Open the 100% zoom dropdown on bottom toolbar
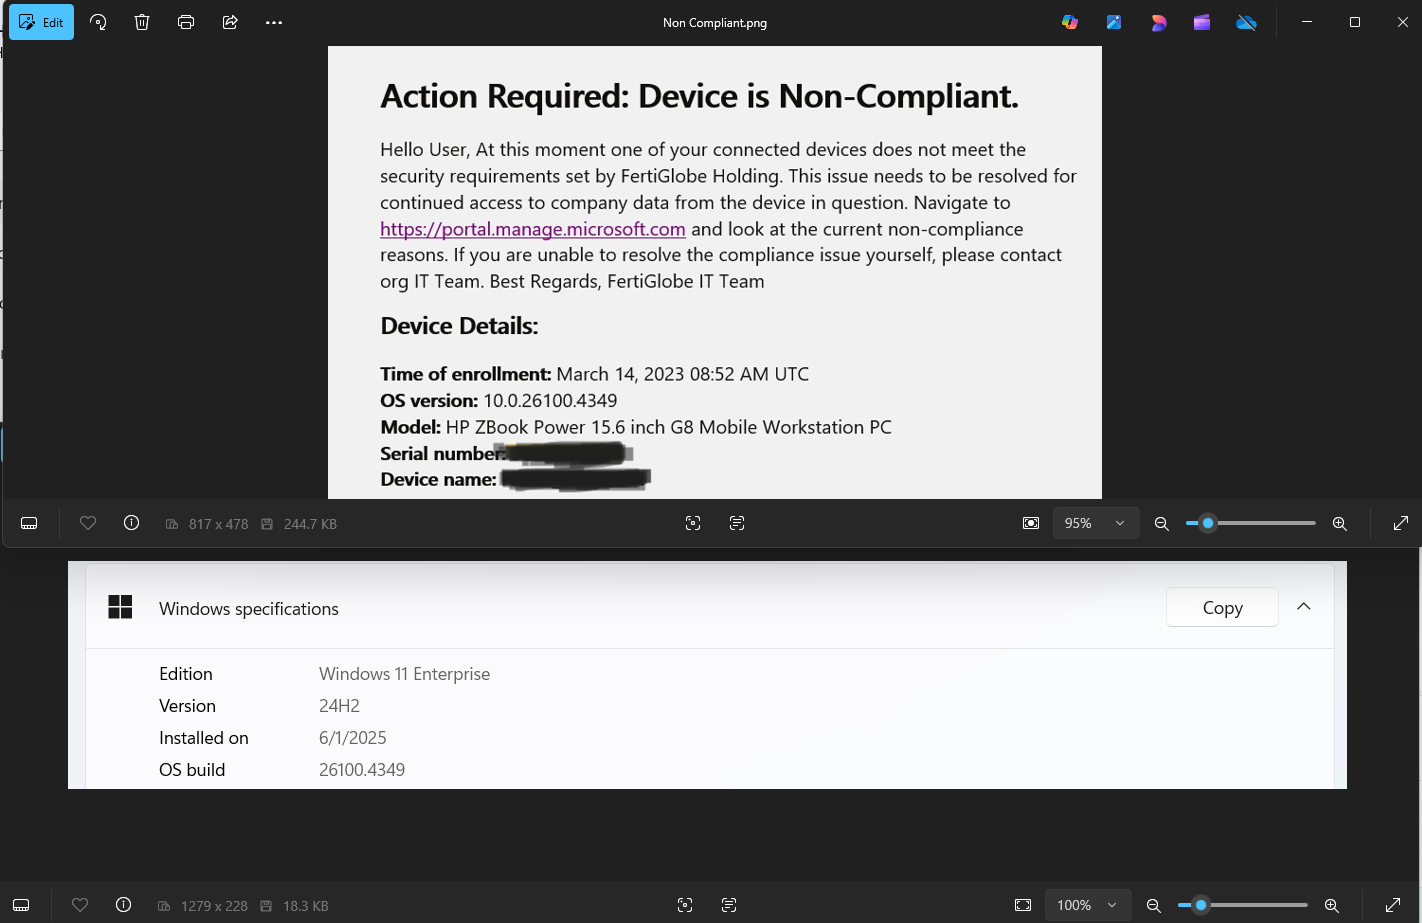This screenshot has height=923, width=1422. pyautogui.click(x=1088, y=905)
